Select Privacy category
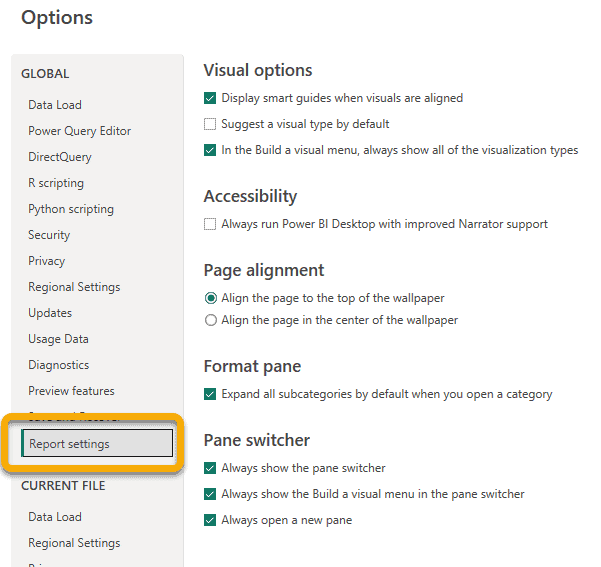The image size is (601, 567). click(x=46, y=261)
